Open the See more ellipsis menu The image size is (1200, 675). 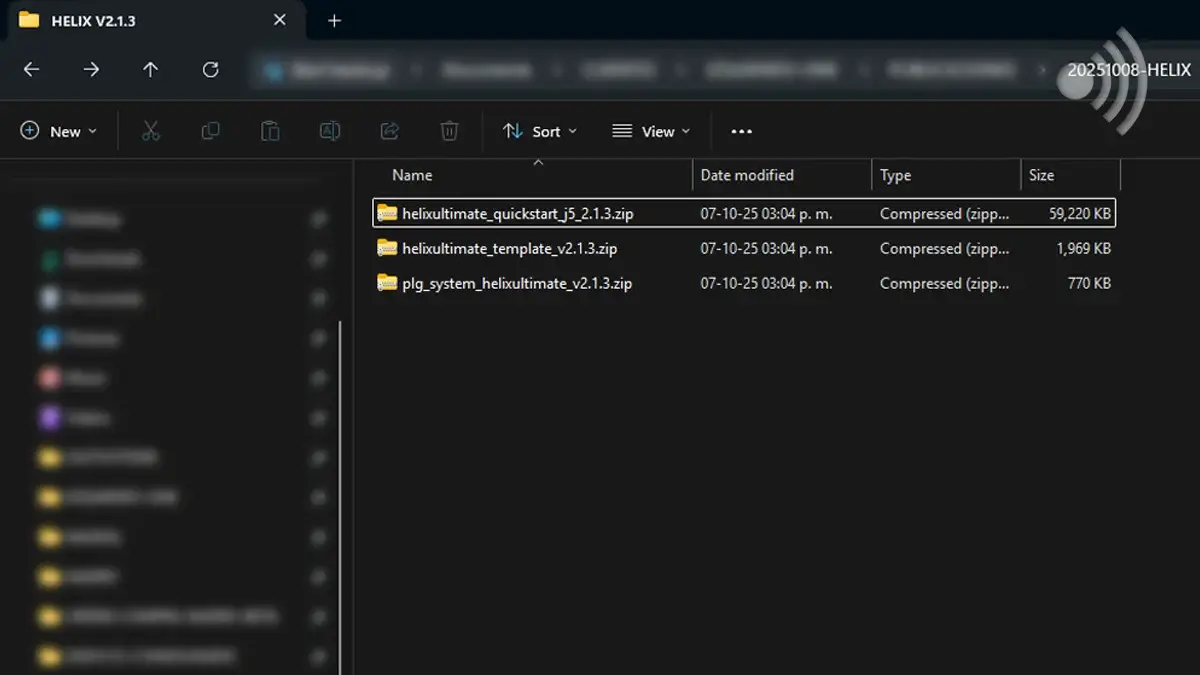click(x=741, y=131)
